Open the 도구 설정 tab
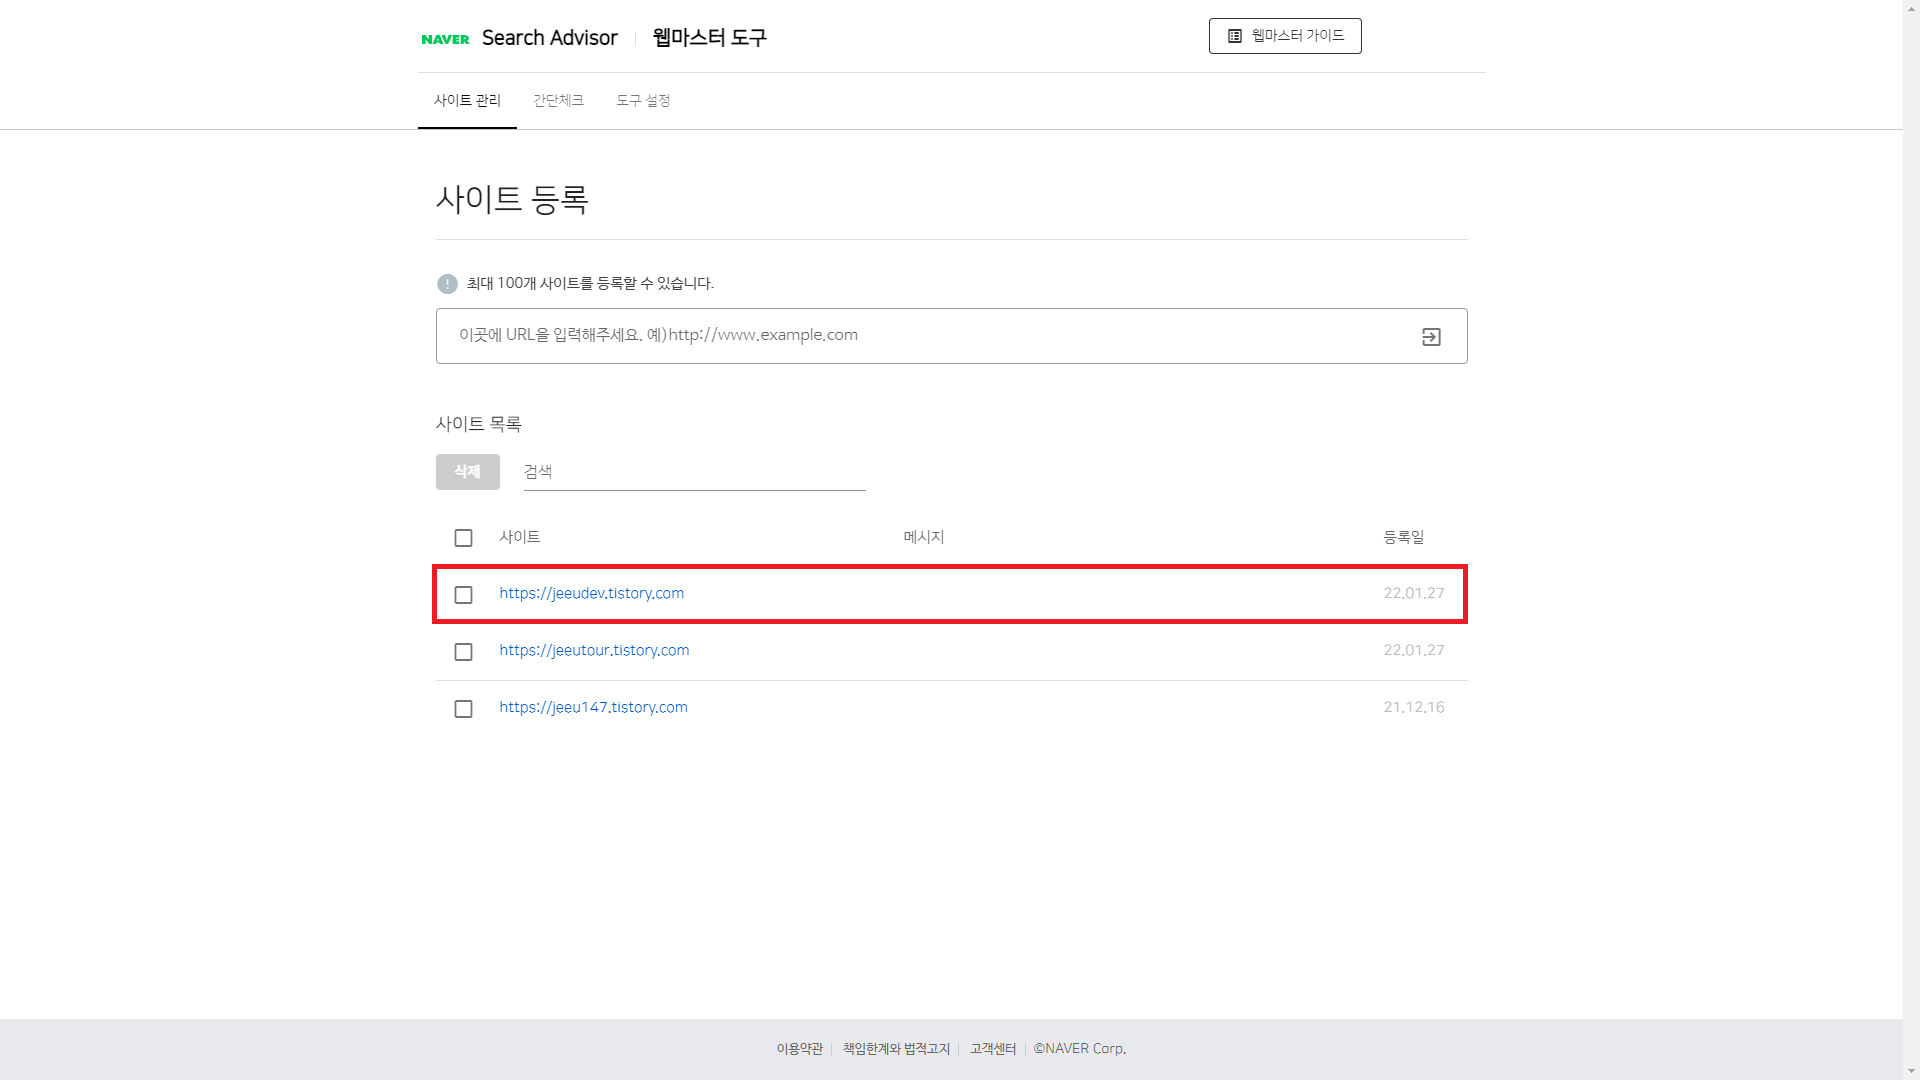The height and width of the screenshot is (1080, 1920). 643,101
